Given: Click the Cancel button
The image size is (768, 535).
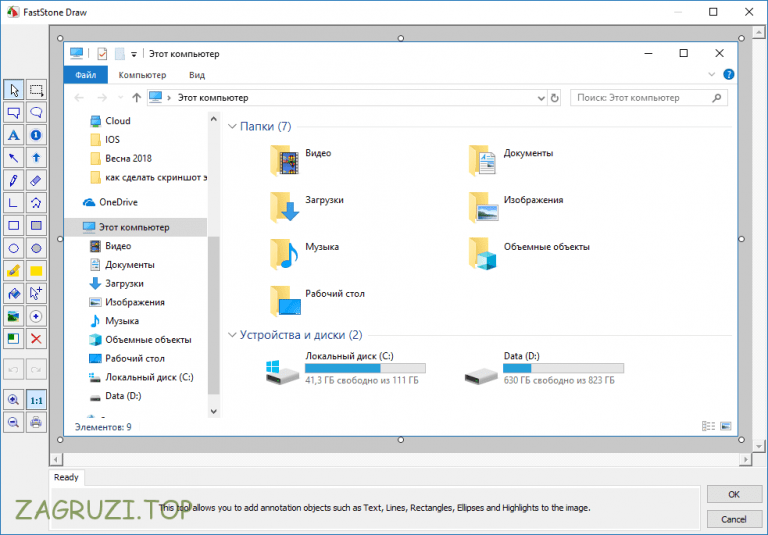Looking at the screenshot, I should click(x=733, y=519).
